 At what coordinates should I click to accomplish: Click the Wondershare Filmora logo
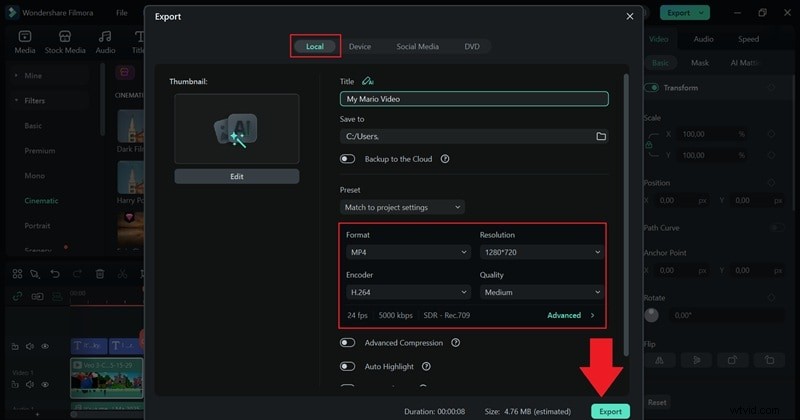coord(11,12)
